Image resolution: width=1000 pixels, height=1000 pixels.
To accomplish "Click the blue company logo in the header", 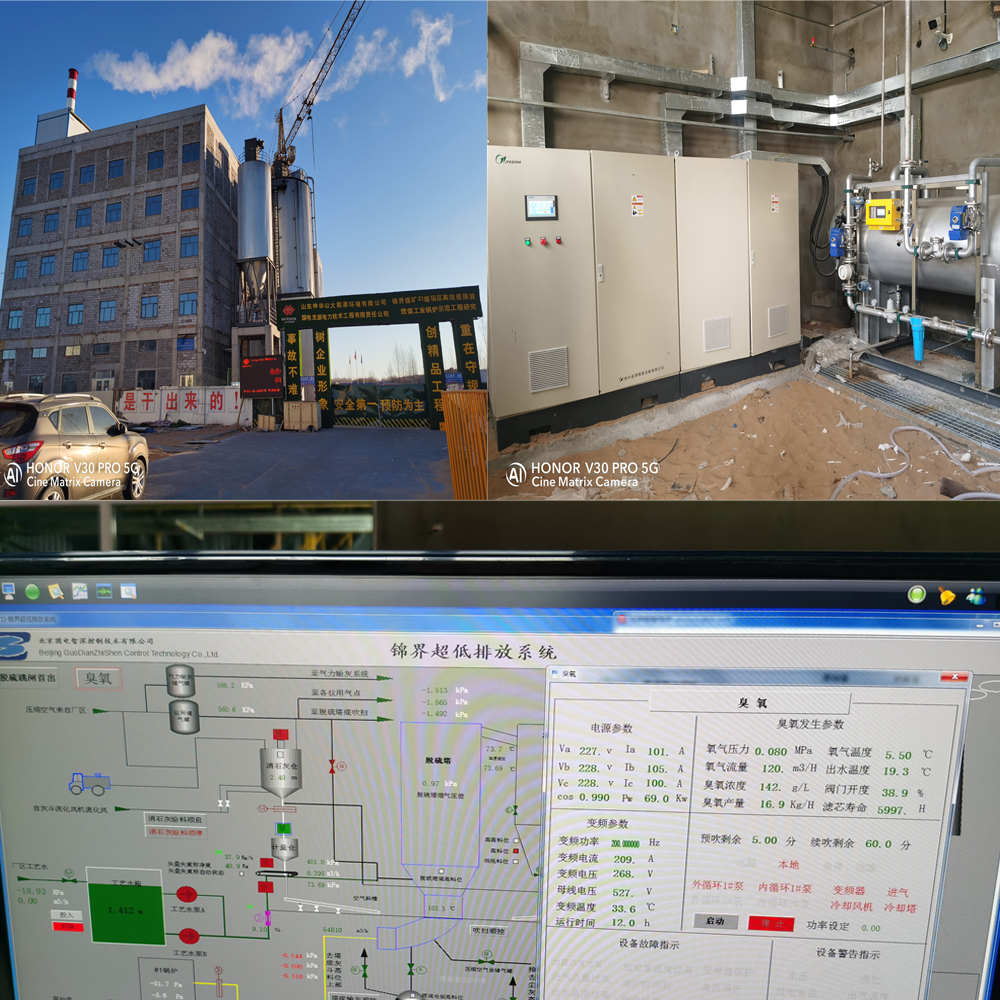I will [14, 646].
